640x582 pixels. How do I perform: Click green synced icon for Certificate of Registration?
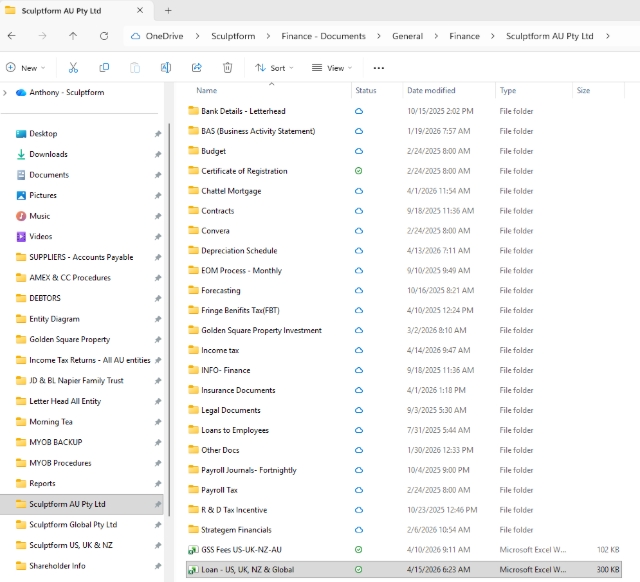[358, 171]
